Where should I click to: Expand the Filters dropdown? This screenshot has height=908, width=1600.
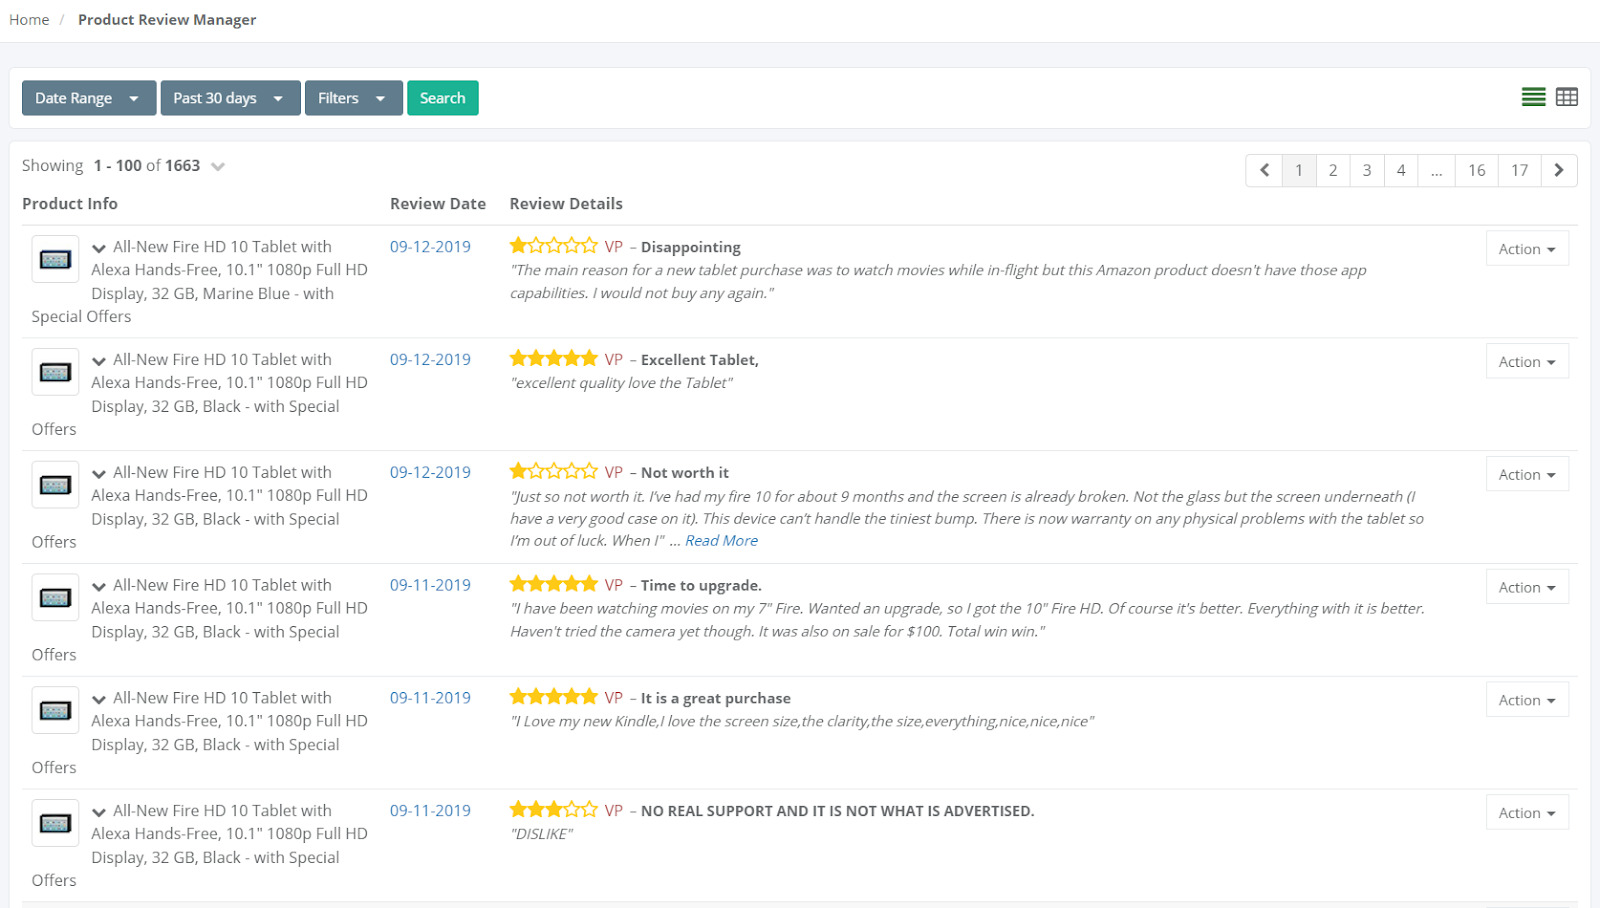pos(352,98)
